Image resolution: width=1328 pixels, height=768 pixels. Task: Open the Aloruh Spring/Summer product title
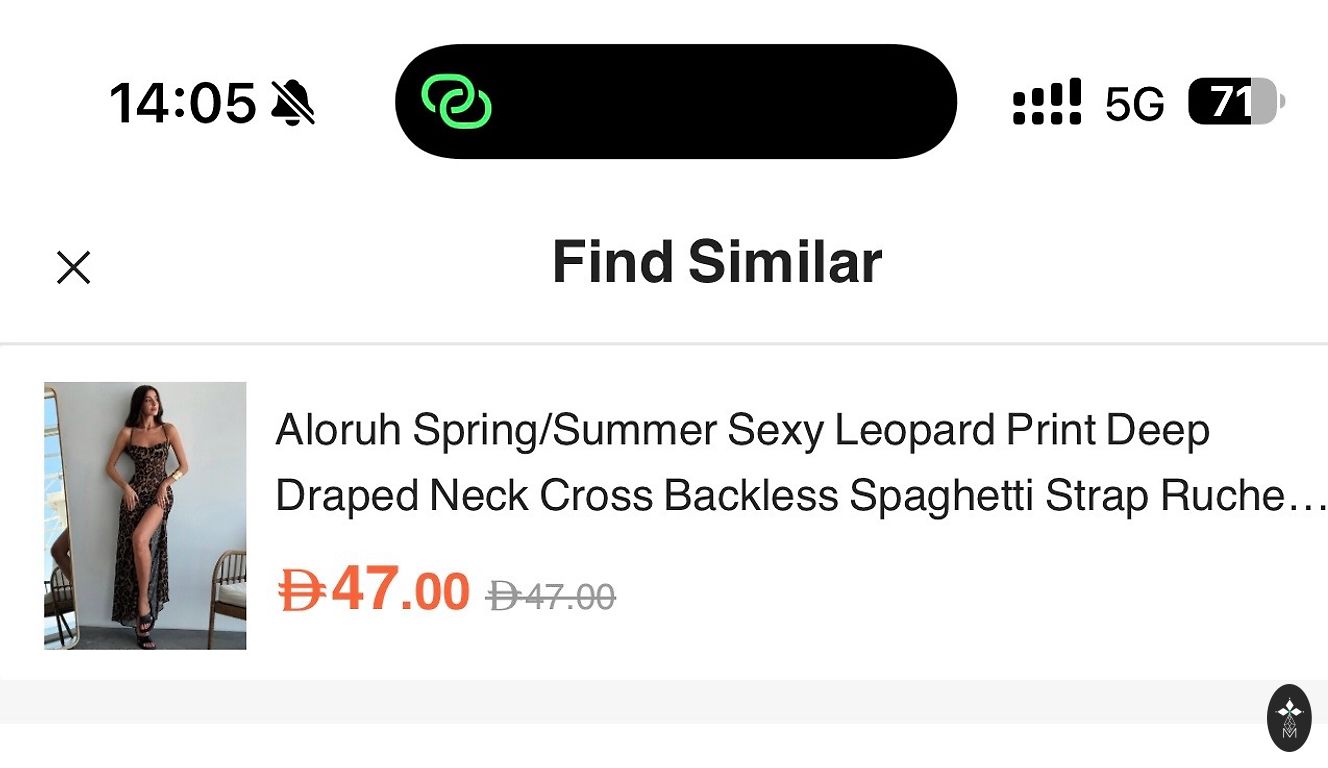[741, 430]
